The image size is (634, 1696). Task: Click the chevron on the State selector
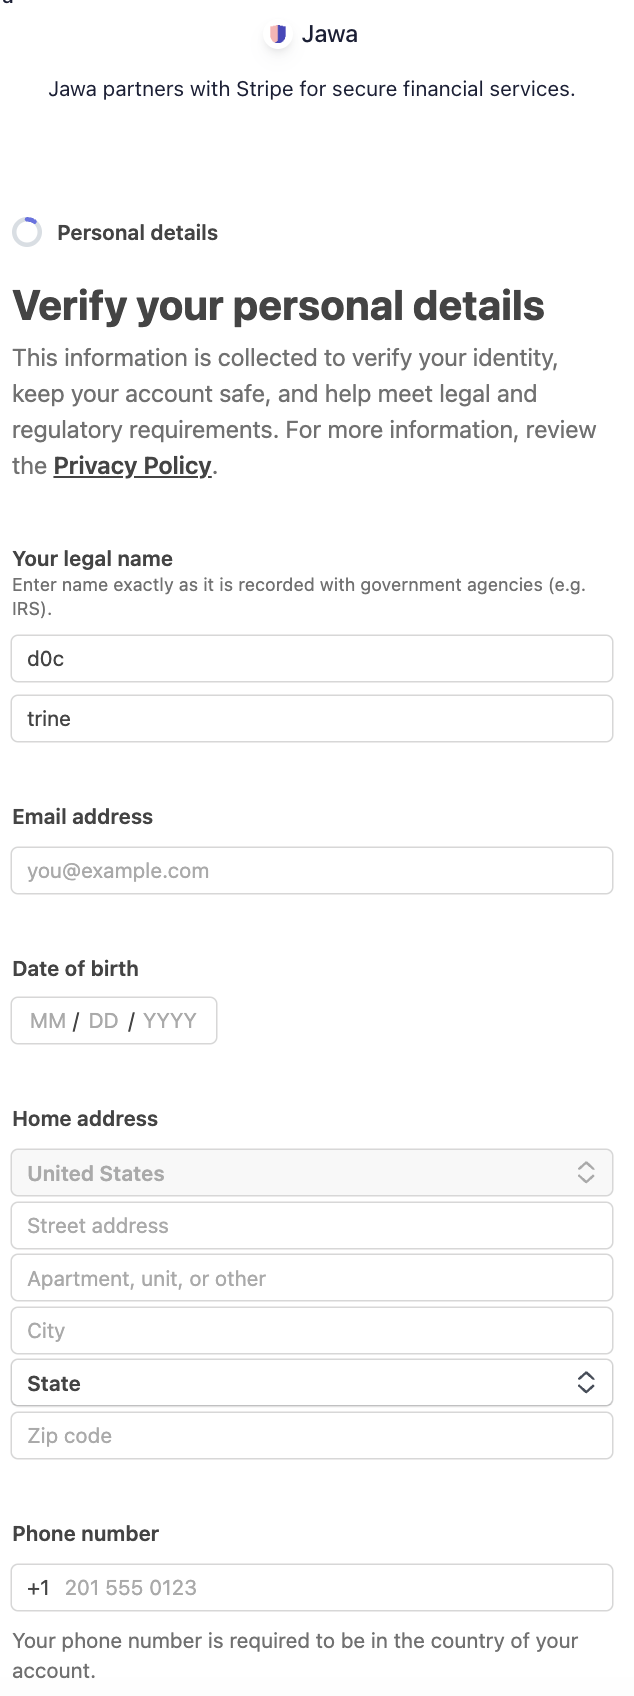point(586,1382)
